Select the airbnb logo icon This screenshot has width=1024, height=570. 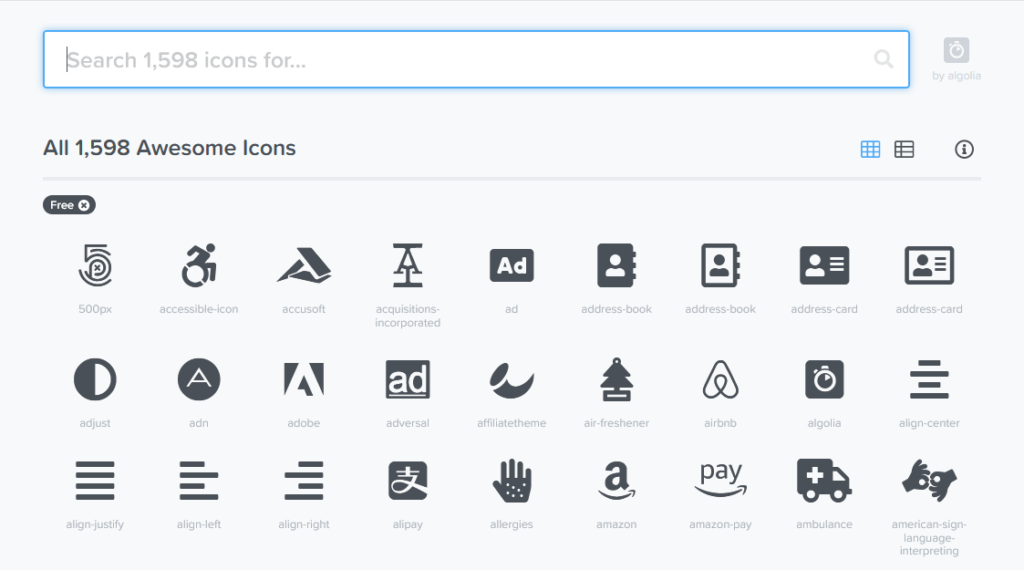coord(720,379)
